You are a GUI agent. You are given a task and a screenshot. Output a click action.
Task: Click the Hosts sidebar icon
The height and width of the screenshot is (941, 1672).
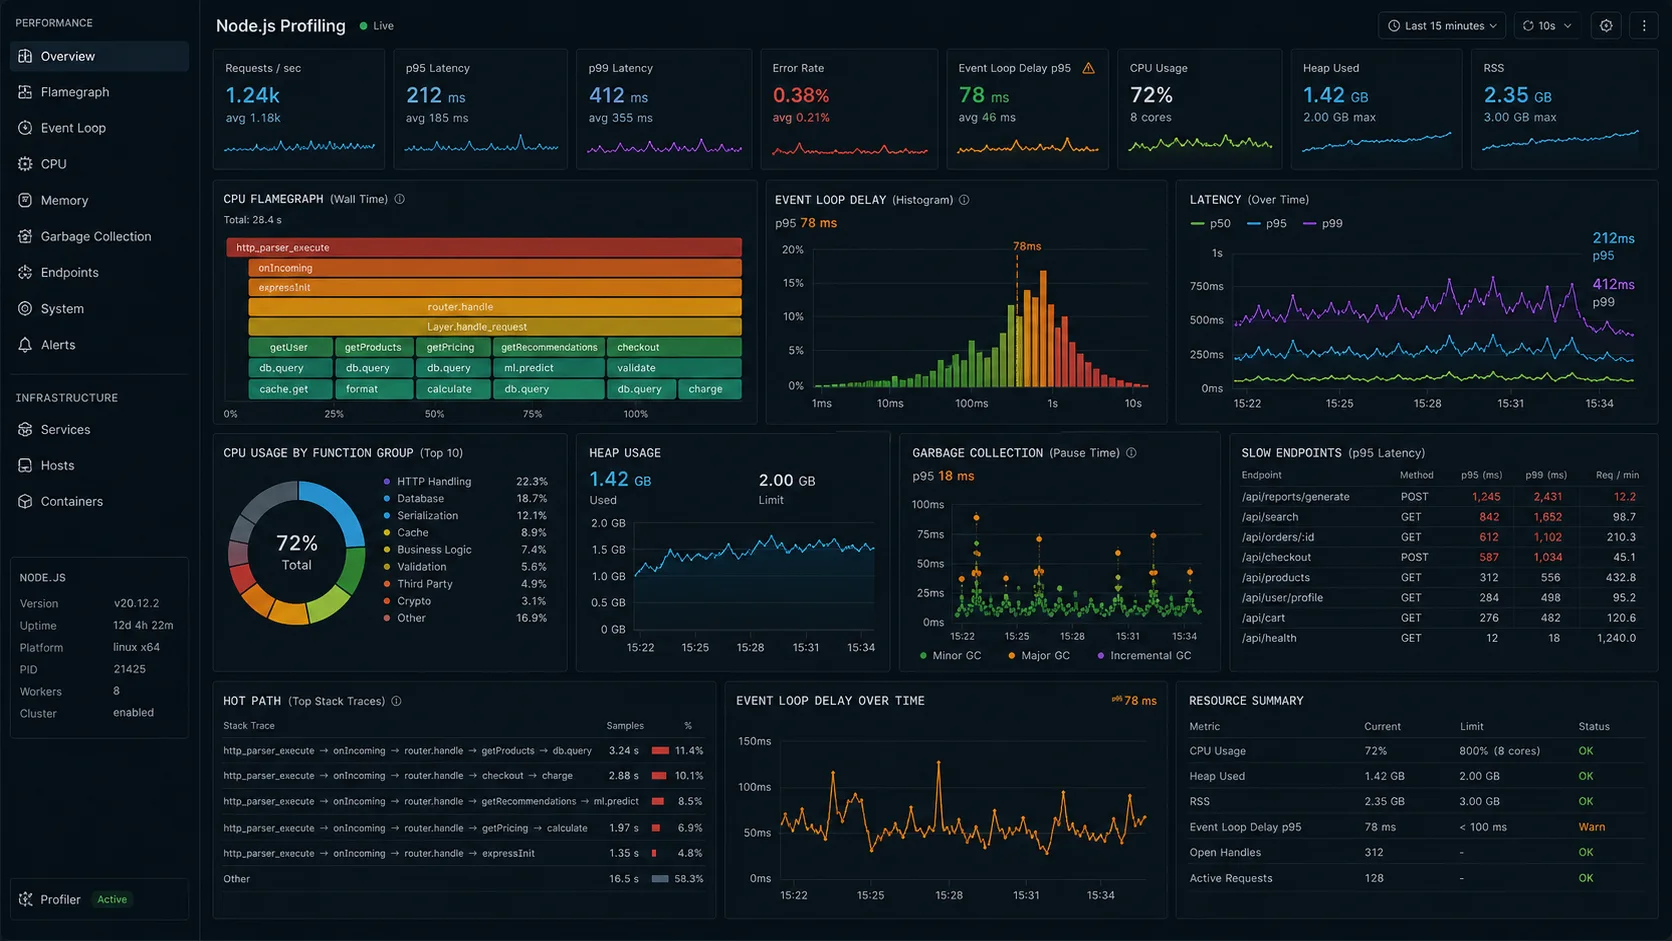pyautogui.click(x=25, y=465)
